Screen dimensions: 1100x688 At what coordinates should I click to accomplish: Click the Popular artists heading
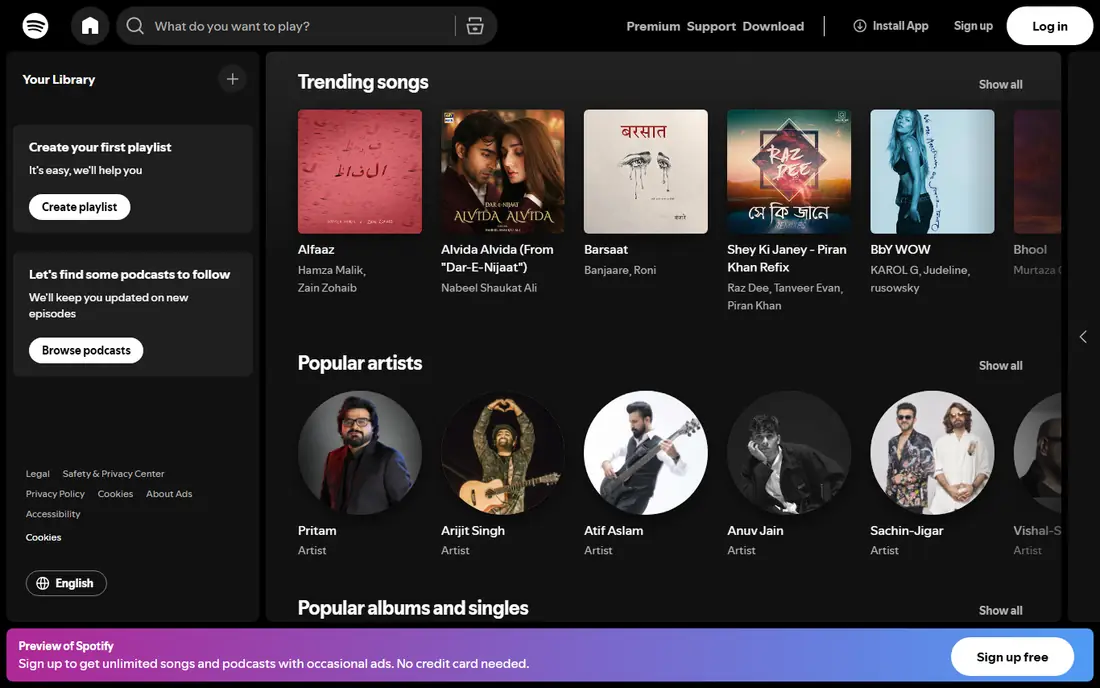(360, 363)
